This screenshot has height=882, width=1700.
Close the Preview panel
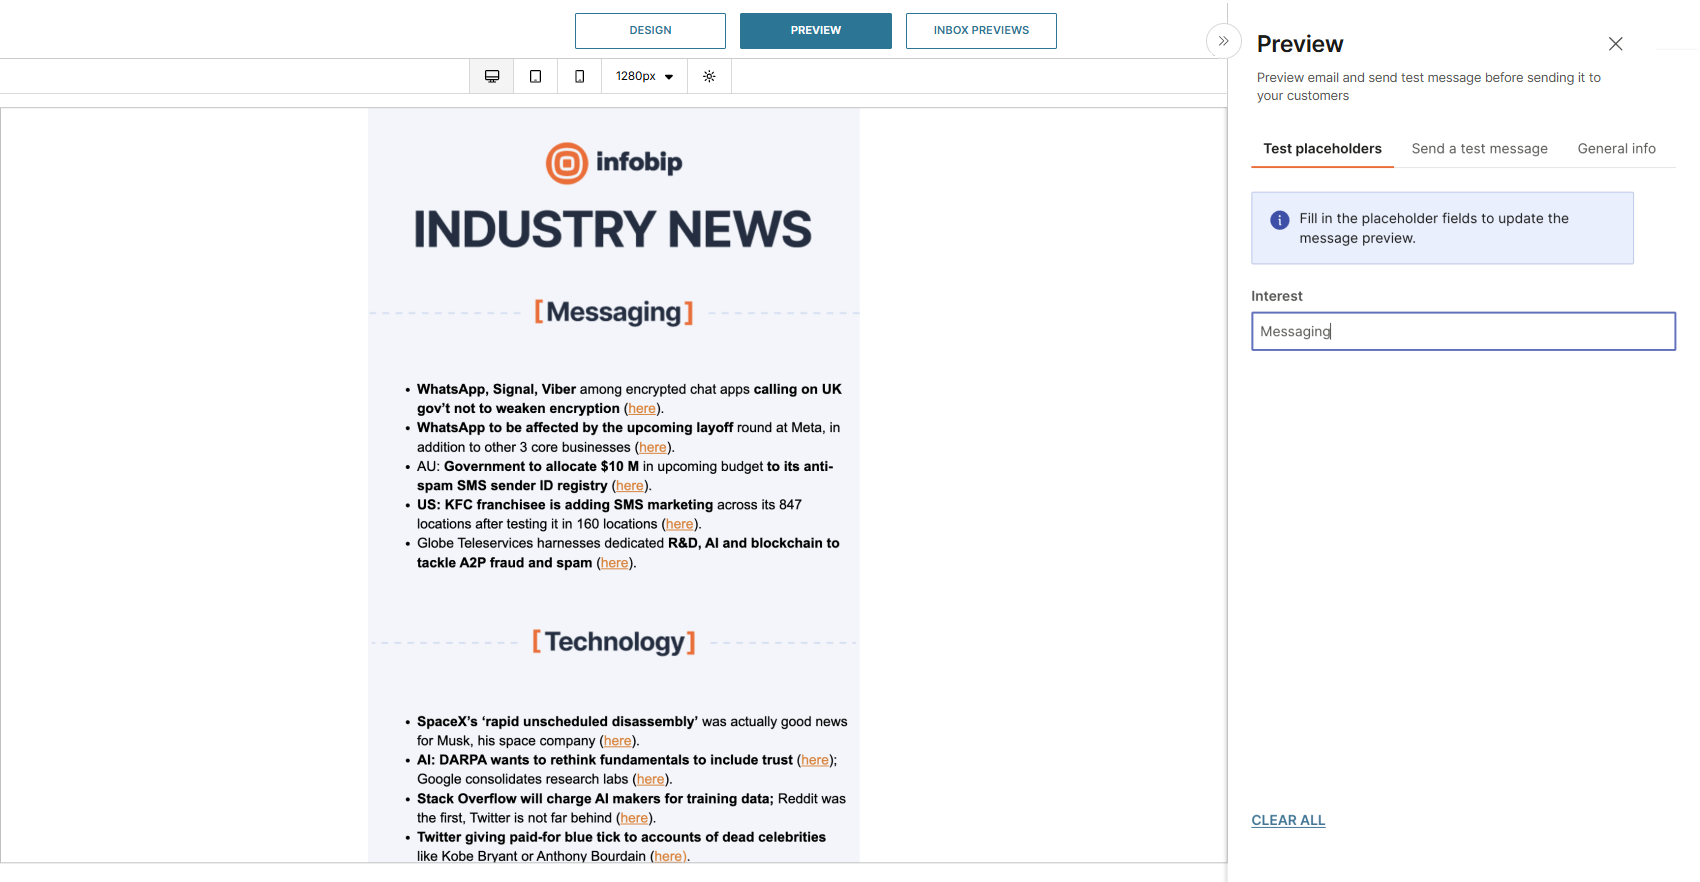[x=1615, y=44]
